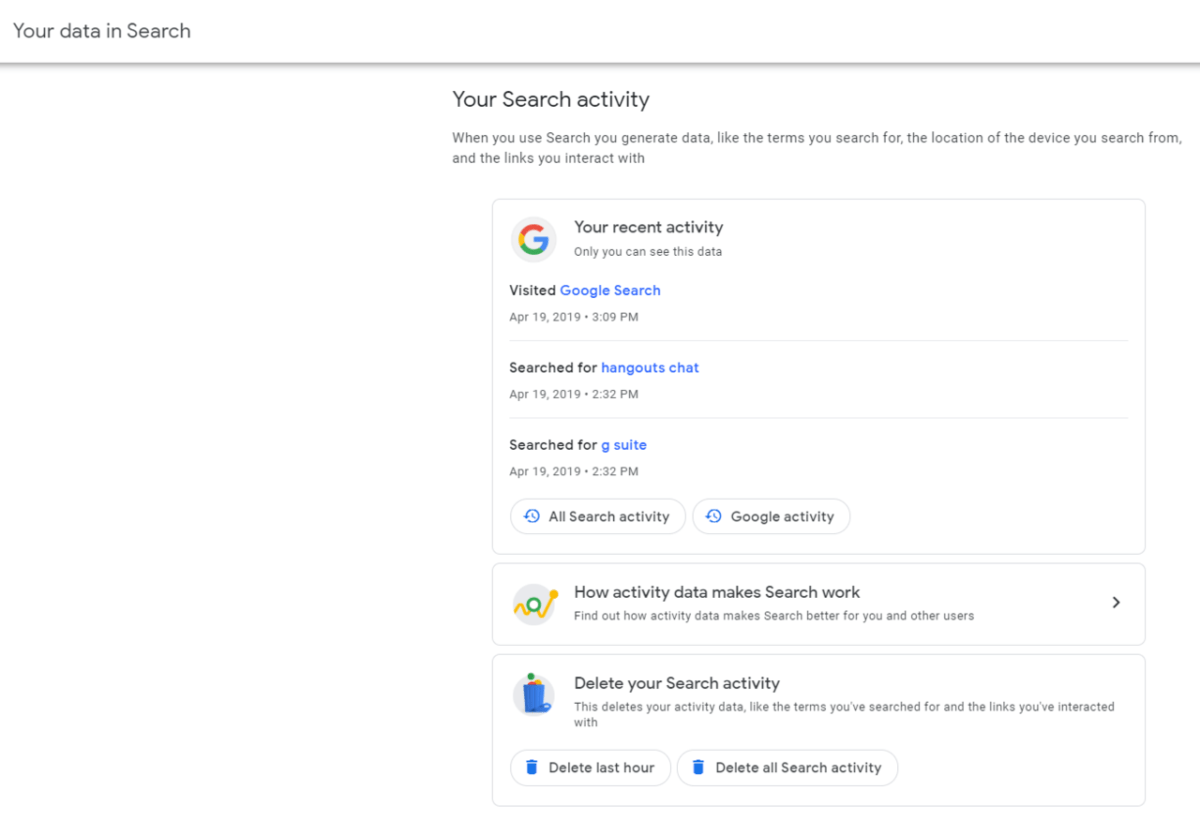This screenshot has height=835, width=1200.
Task: Open All Search activity
Action: coord(598,517)
